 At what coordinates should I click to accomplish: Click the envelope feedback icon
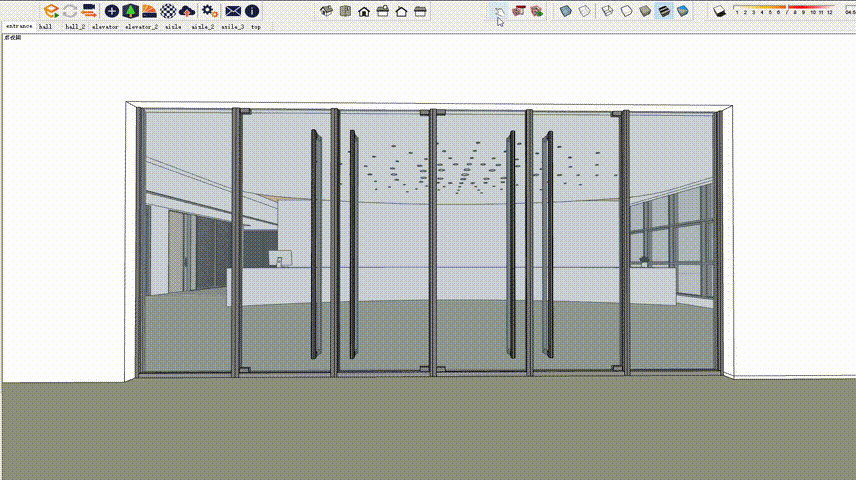click(233, 11)
